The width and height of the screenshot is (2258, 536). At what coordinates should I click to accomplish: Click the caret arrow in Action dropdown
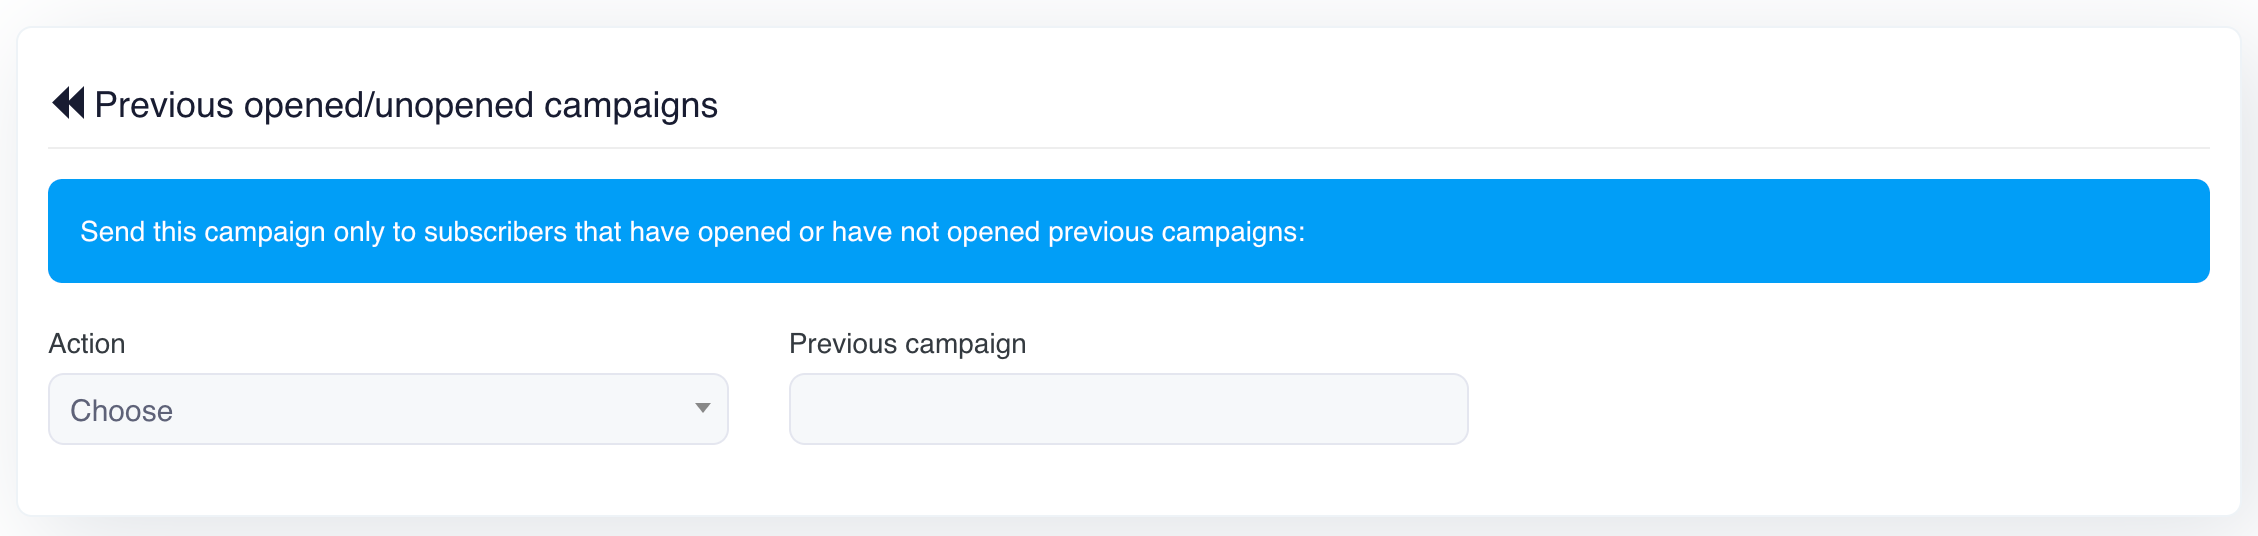[703, 408]
